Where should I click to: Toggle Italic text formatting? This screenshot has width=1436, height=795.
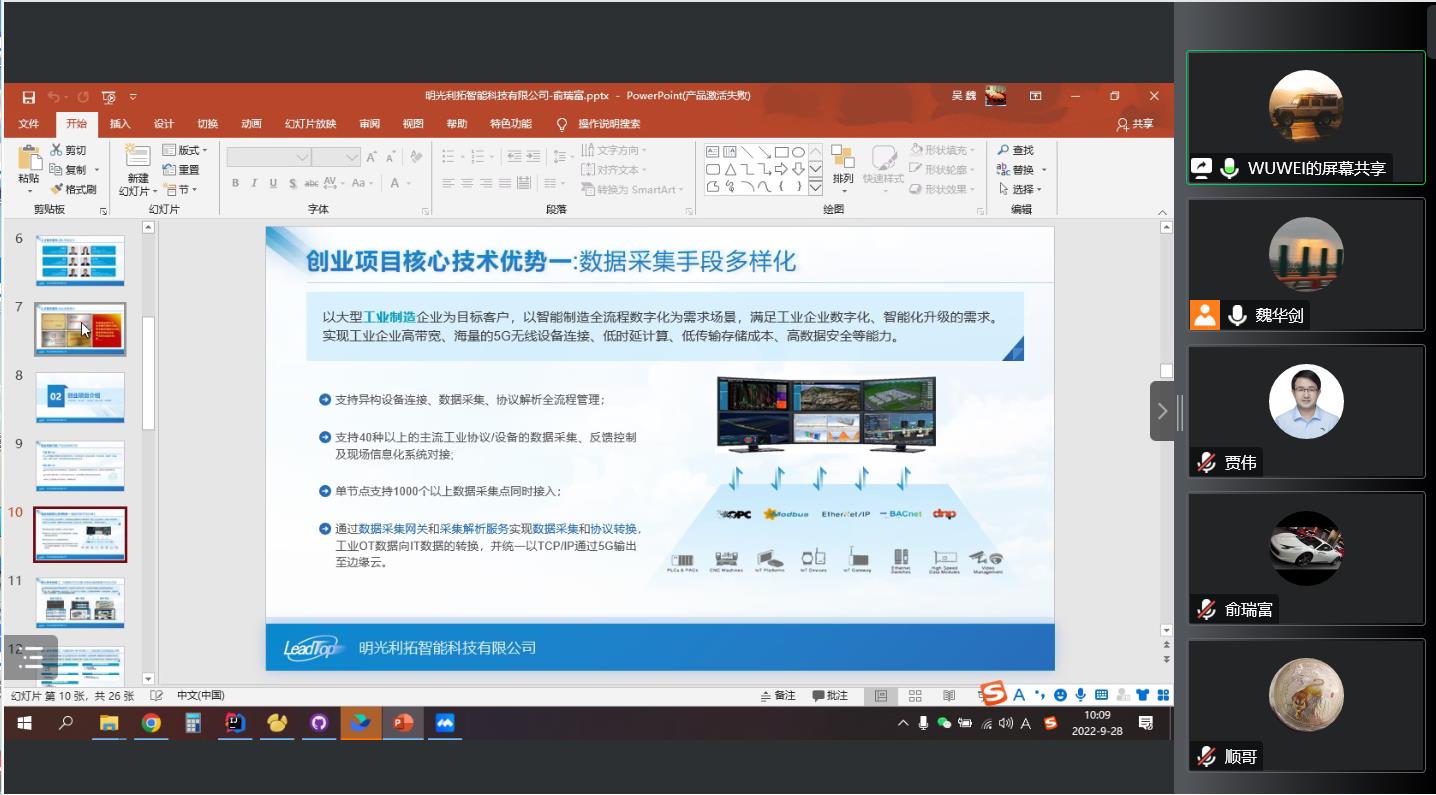point(254,183)
